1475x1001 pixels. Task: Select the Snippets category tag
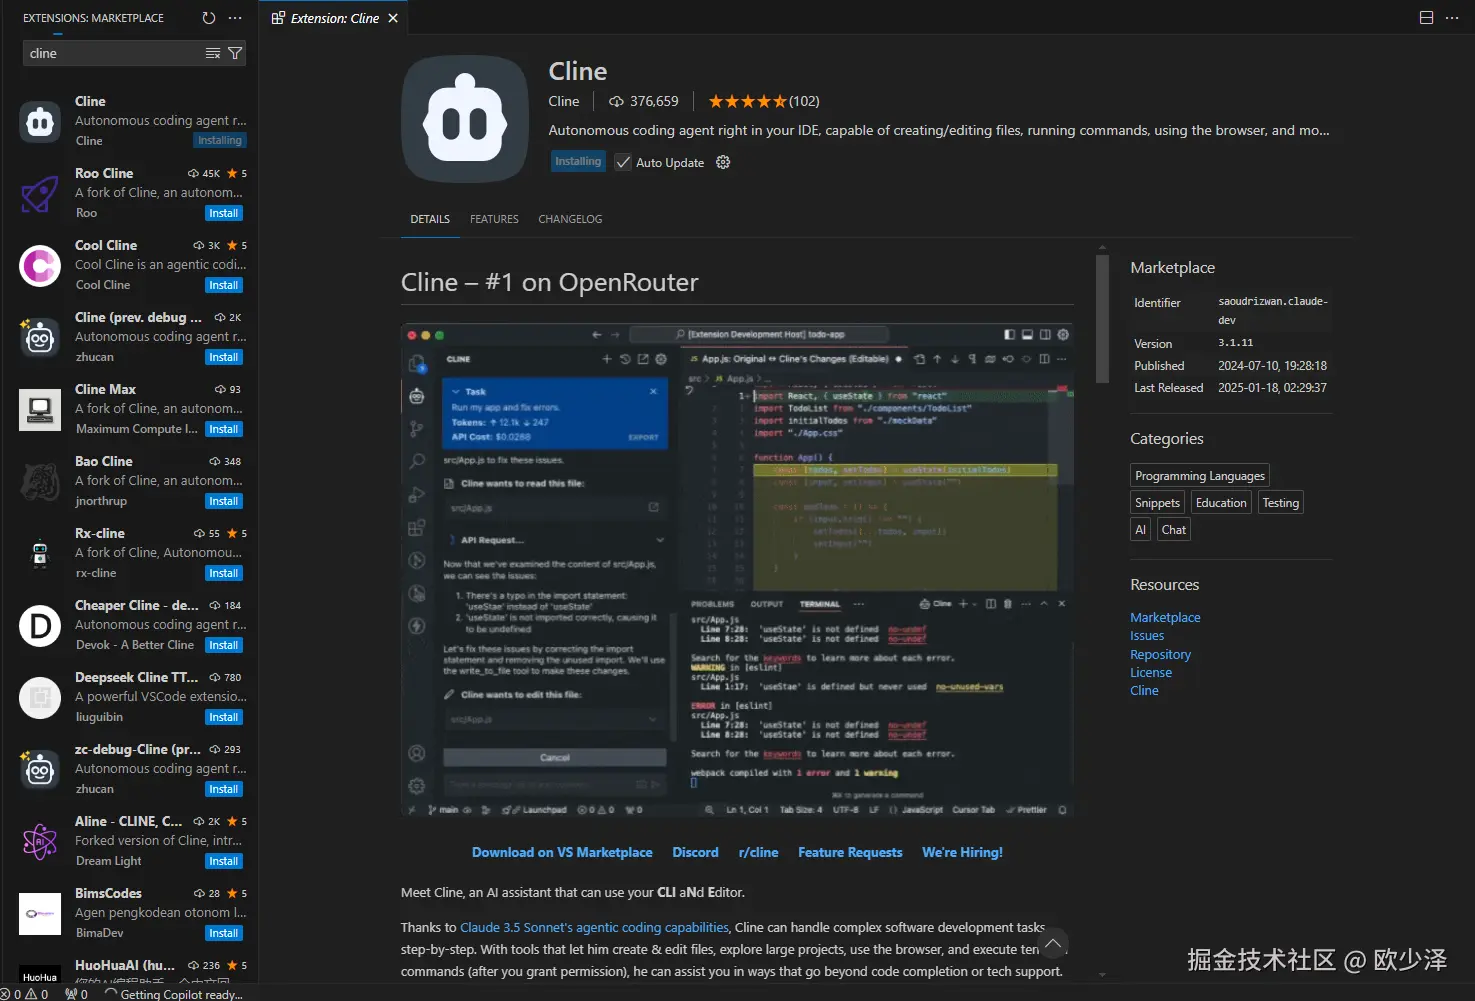tap(1157, 503)
